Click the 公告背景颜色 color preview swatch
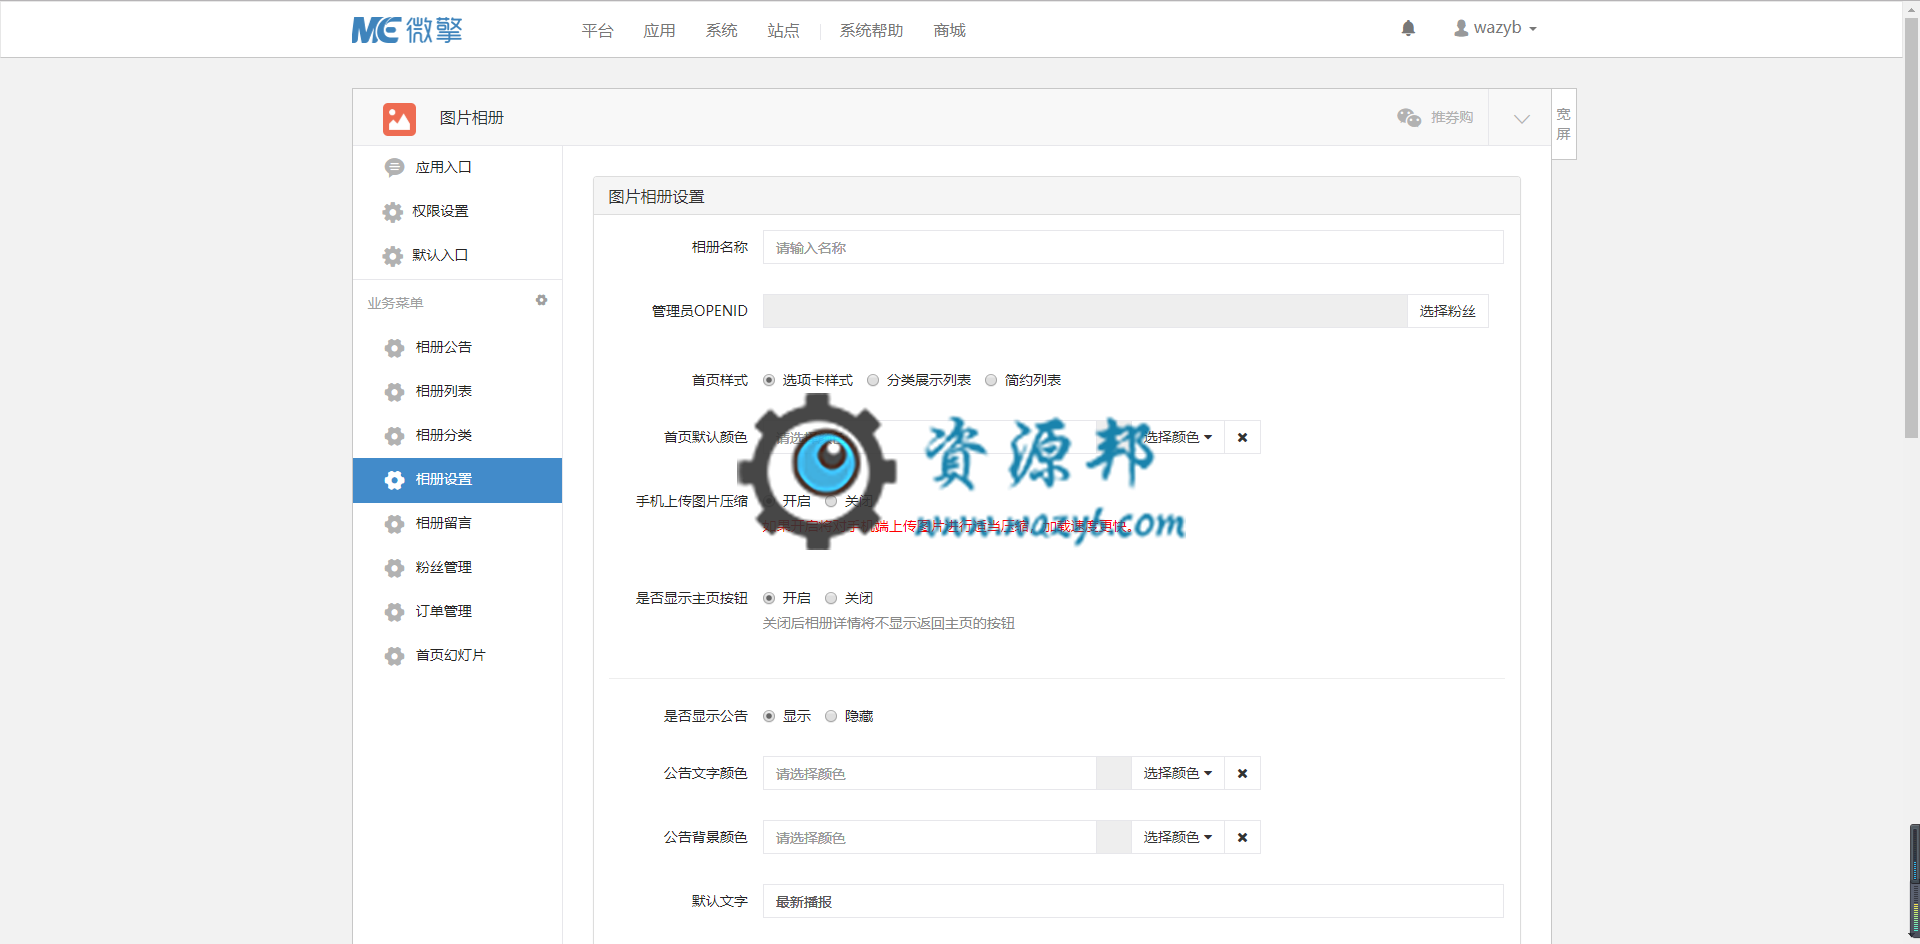The width and height of the screenshot is (1920, 944). click(1114, 837)
